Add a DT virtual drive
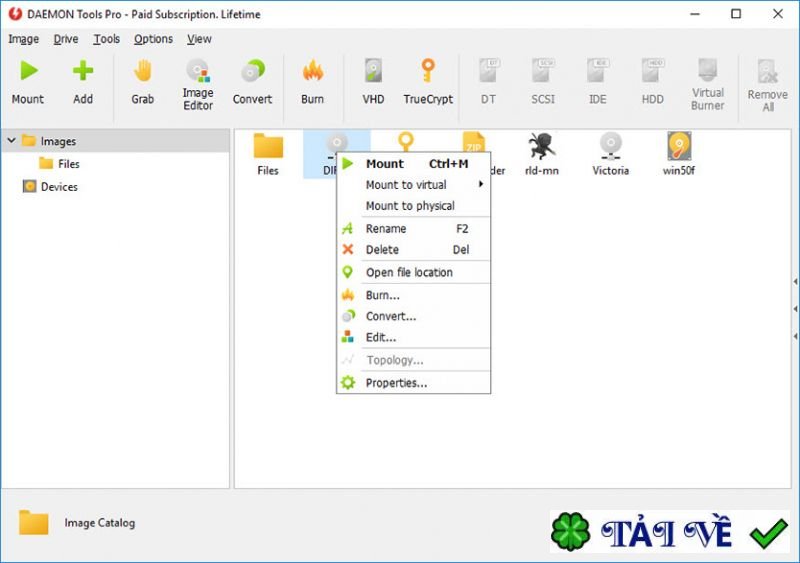 [x=488, y=83]
